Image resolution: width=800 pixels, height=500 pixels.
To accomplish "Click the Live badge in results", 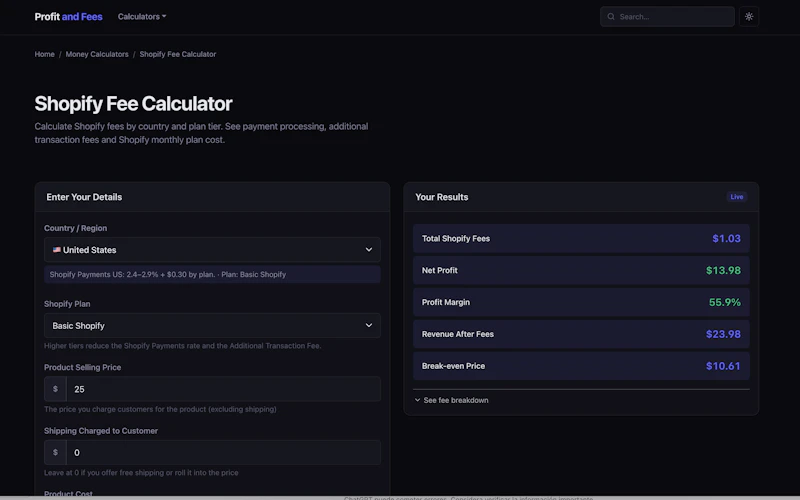I will point(737,197).
